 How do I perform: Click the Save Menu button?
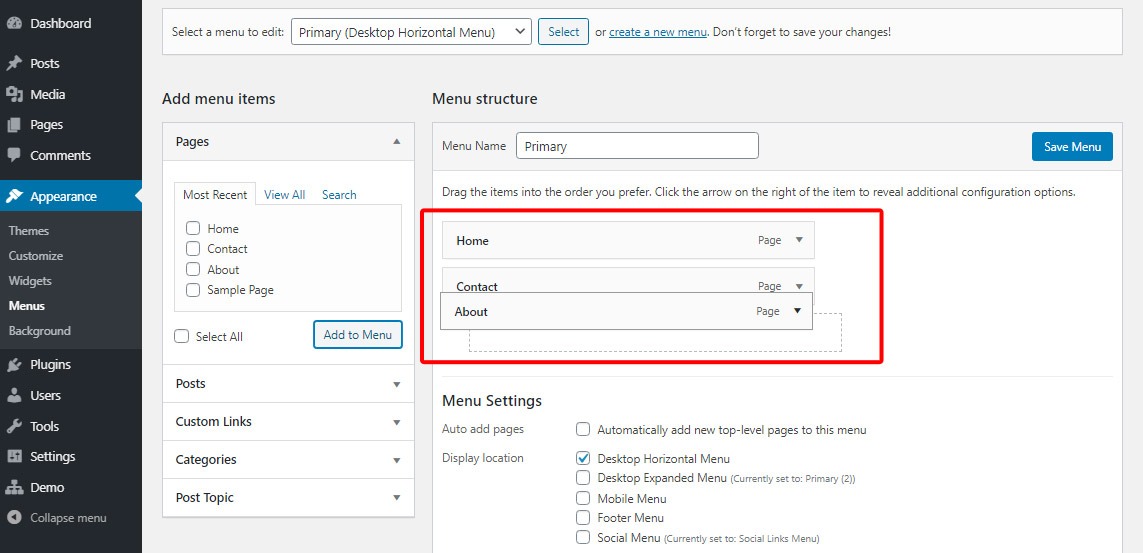click(1072, 146)
